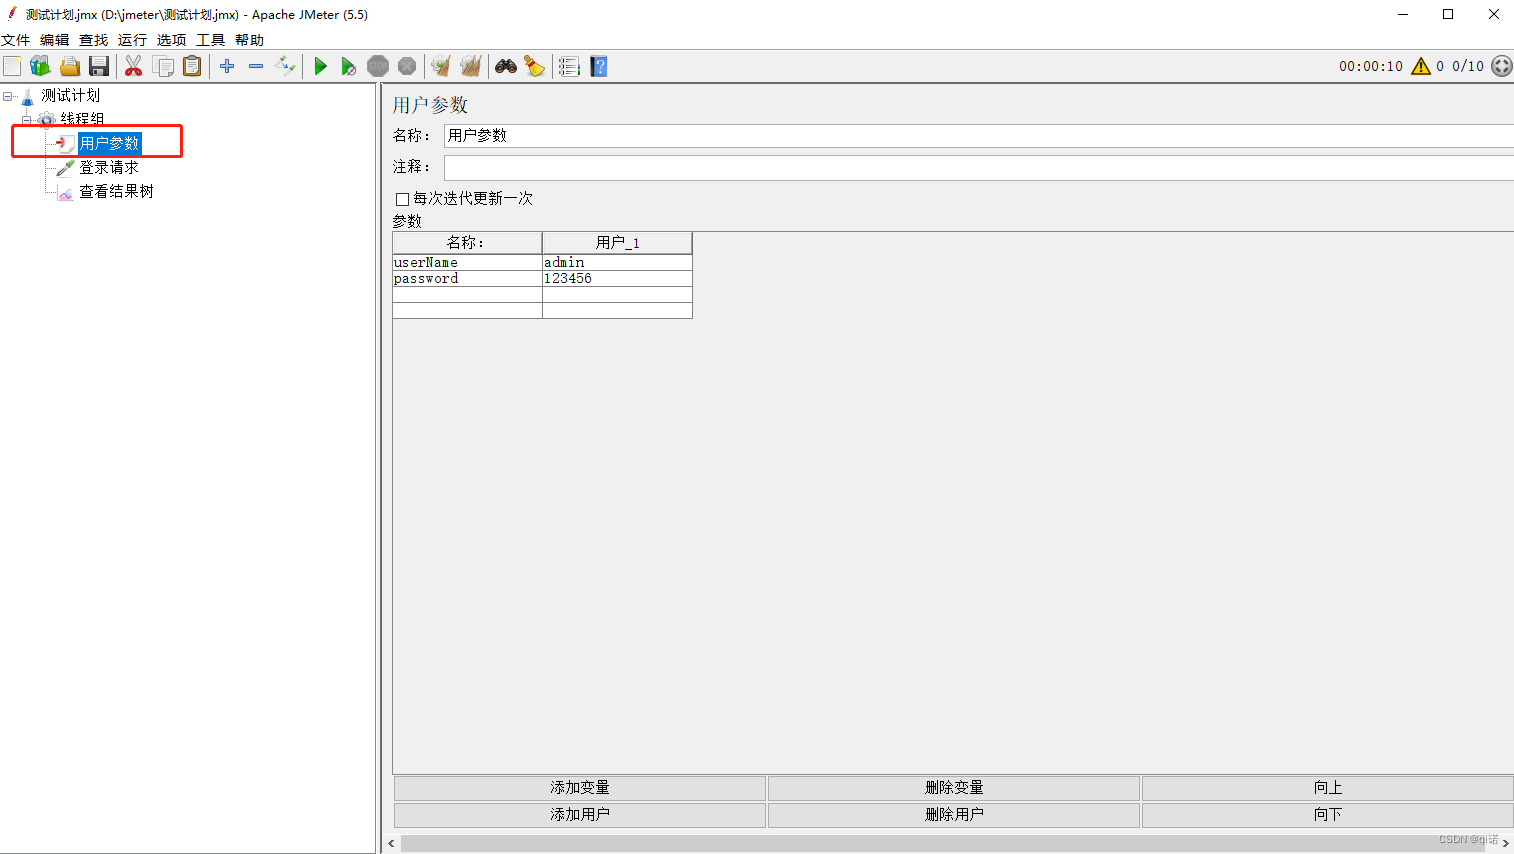Click the 删除变量 button
Screen dimensions: 1514x854
pyautogui.click(x=954, y=788)
